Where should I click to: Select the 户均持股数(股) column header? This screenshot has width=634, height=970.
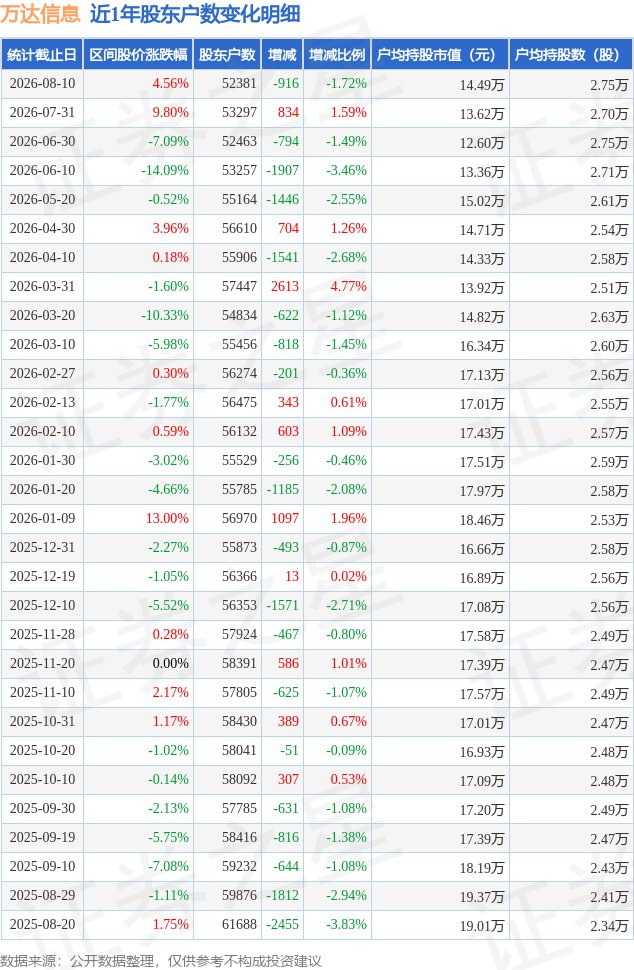click(x=570, y=54)
